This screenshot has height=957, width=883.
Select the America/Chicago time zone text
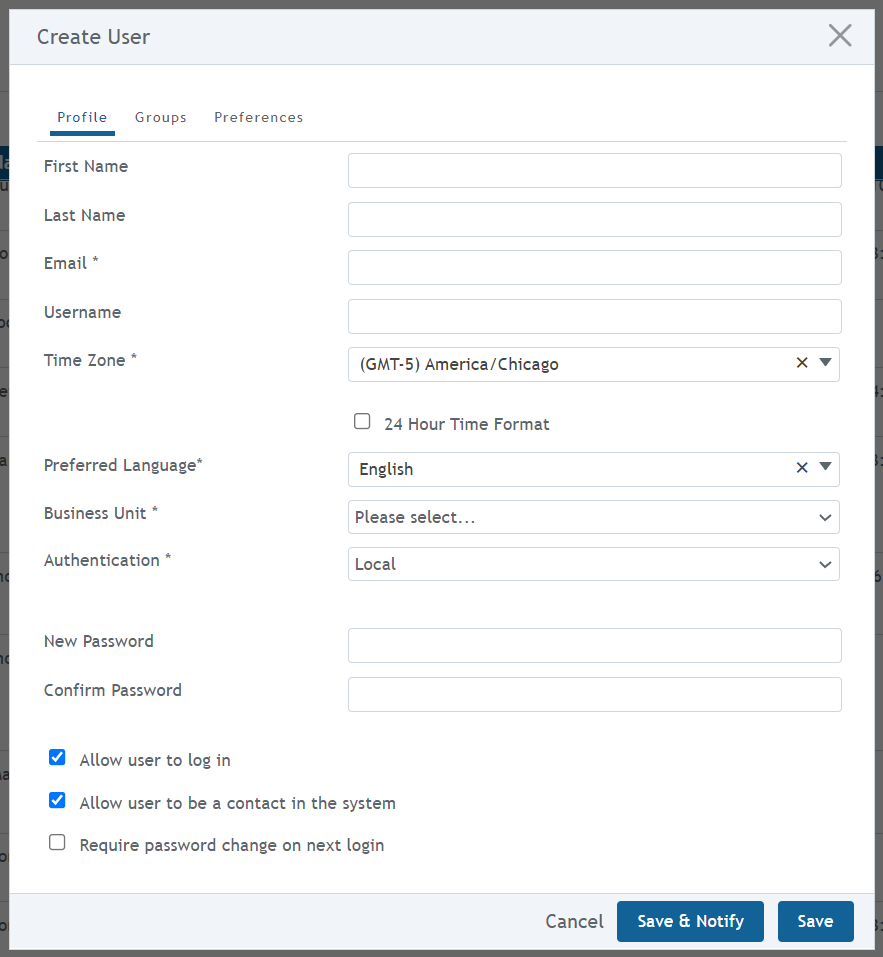[459, 364]
